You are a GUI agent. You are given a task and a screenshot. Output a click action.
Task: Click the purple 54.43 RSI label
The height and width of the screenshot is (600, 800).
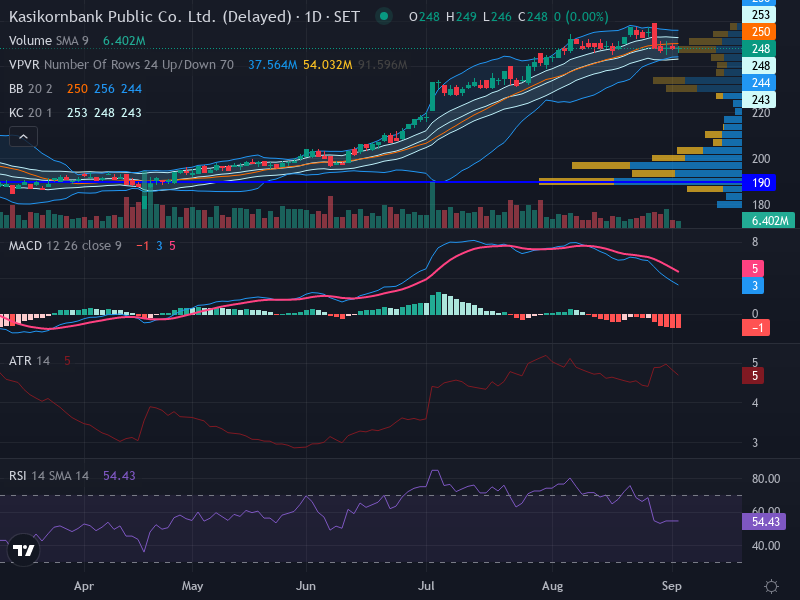tap(764, 521)
